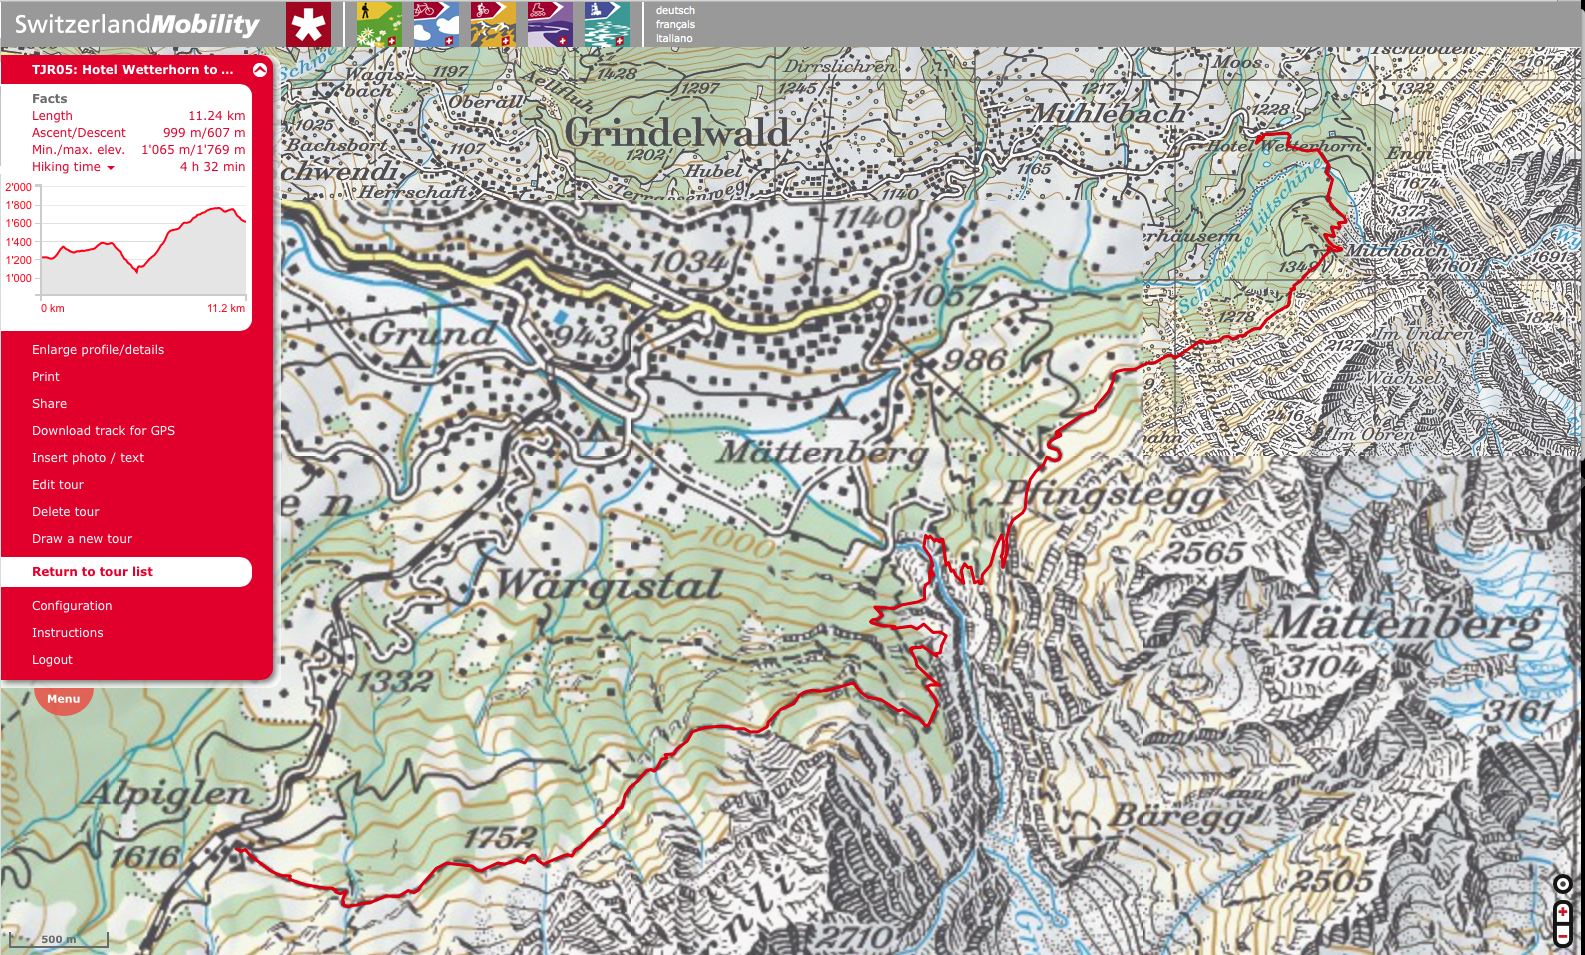
Task: Click the elevation value 1'065 m/1'769 m
Action: [x=193, y=150]
